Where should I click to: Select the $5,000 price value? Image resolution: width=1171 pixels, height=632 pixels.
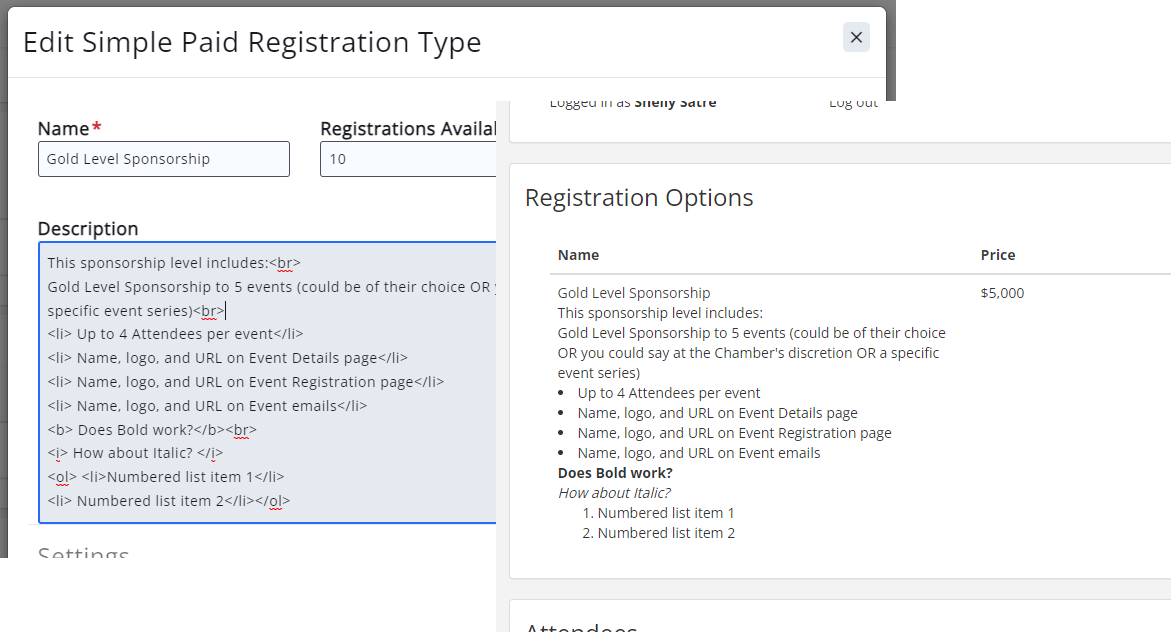tap(1002, 293)
